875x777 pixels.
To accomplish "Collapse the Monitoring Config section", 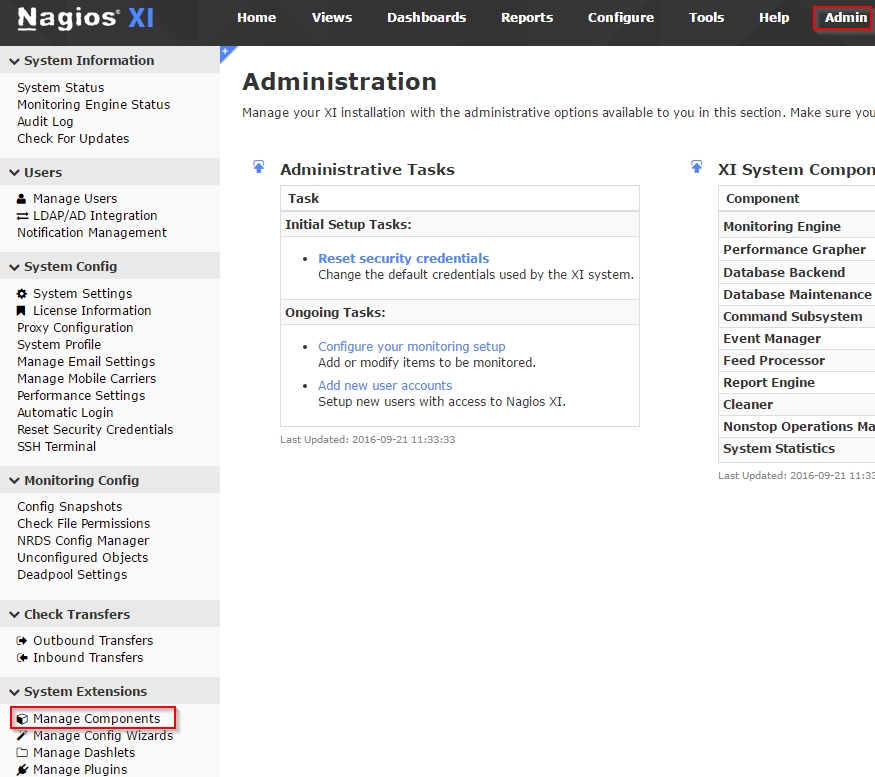I will point(15,481).
